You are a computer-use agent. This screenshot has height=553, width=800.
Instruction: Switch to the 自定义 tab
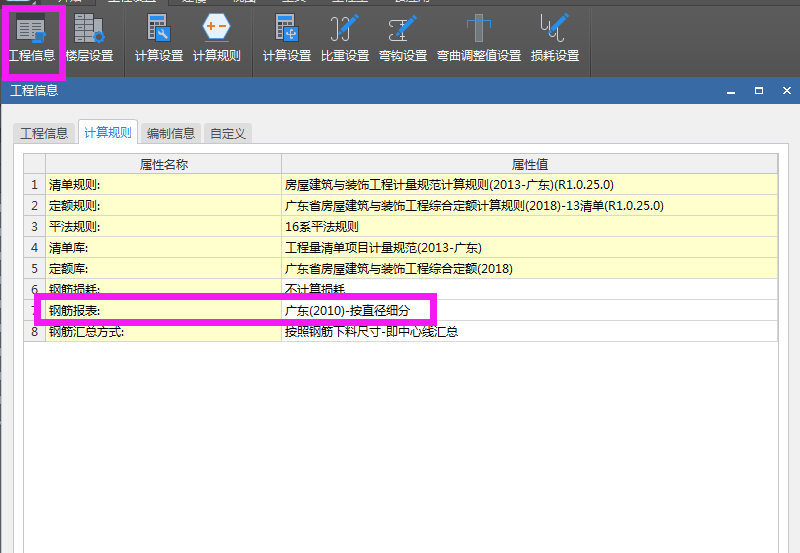(x=228, y=134)
